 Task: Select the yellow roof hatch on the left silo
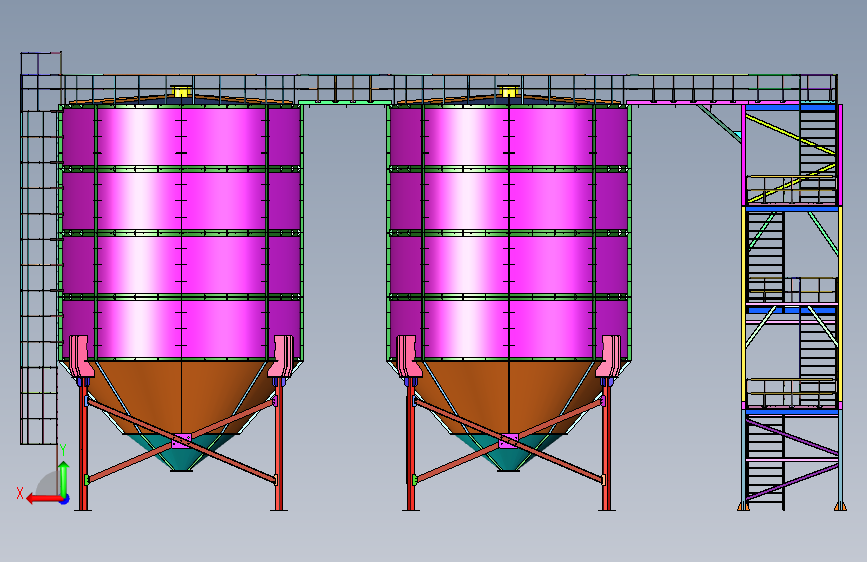(181, 91)
